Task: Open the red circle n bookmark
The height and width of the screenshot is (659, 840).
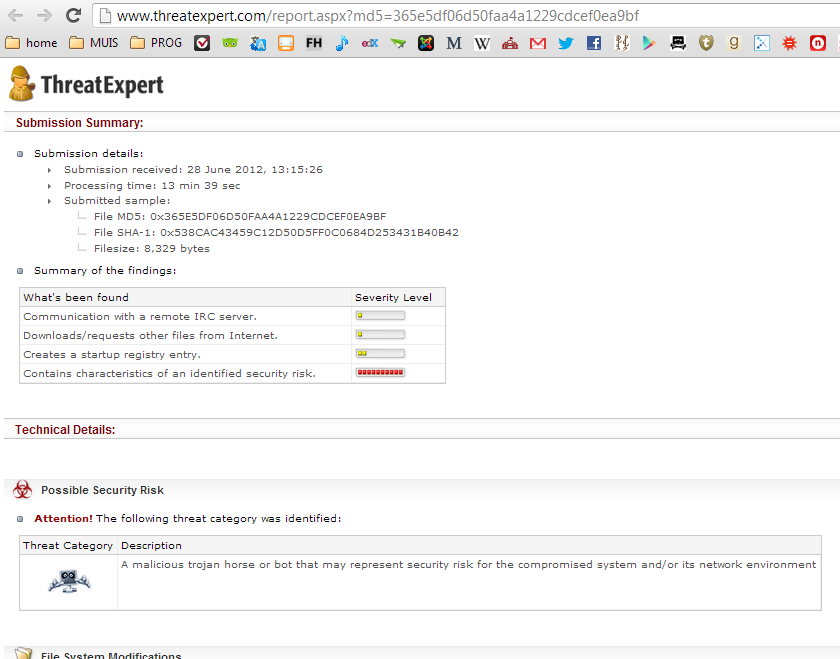Action: pos(818,43)
